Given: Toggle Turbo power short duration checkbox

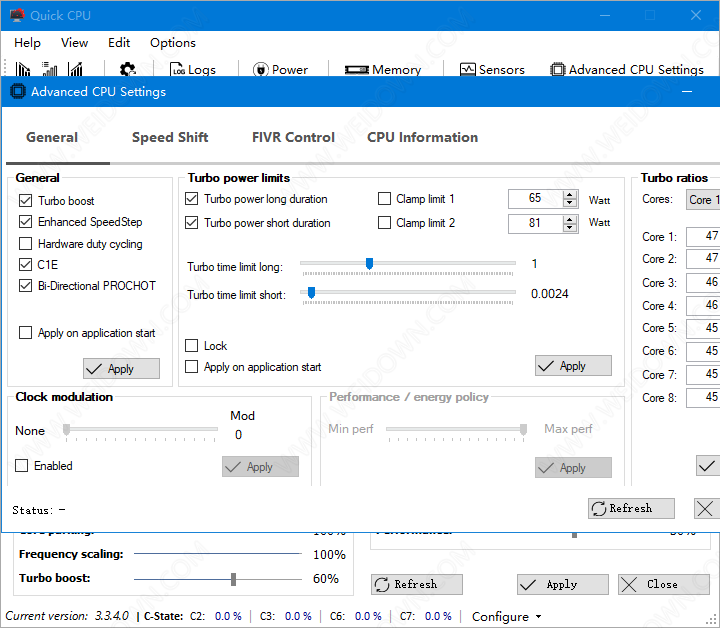Looking at the screenshot, I should pyautogui.click(x=191, y=223).
